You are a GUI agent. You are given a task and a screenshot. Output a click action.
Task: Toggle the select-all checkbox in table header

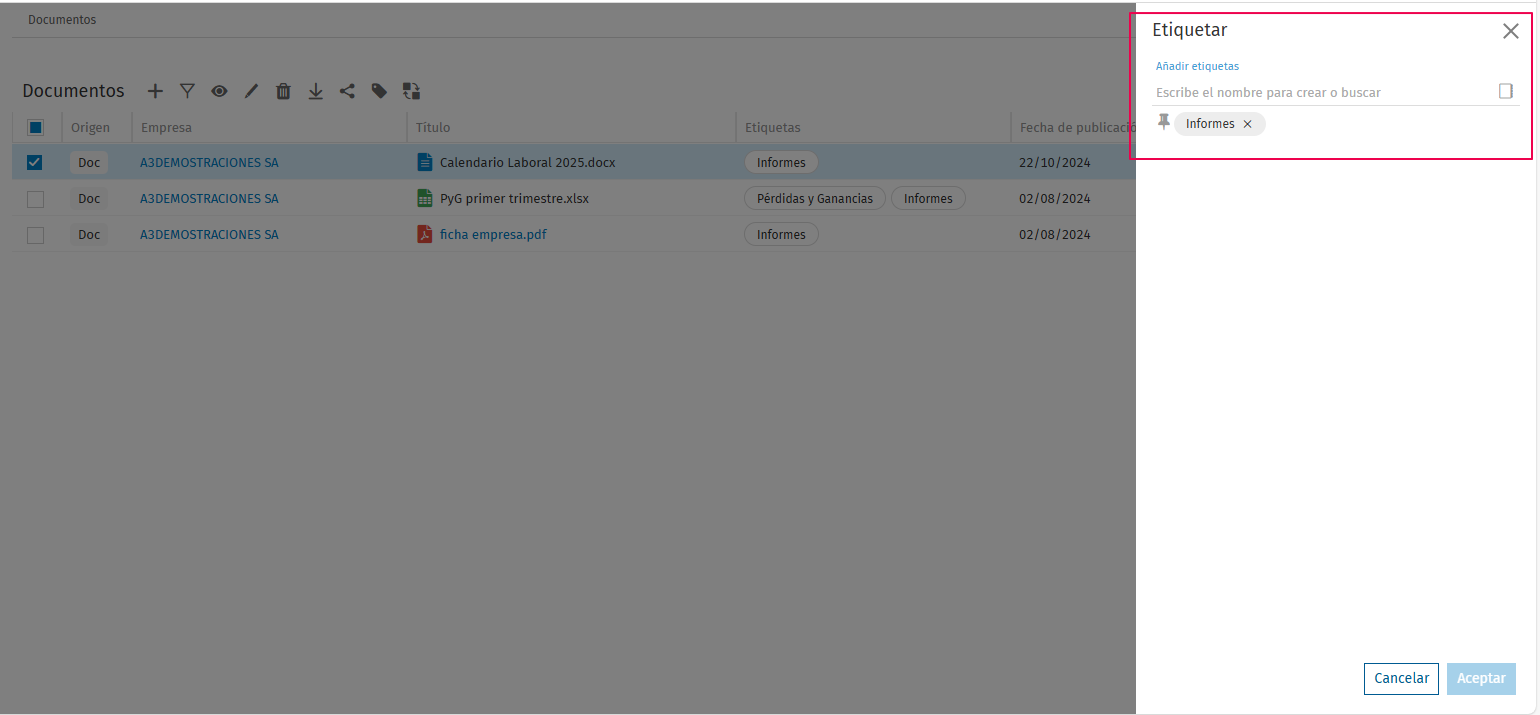point(35,127)
